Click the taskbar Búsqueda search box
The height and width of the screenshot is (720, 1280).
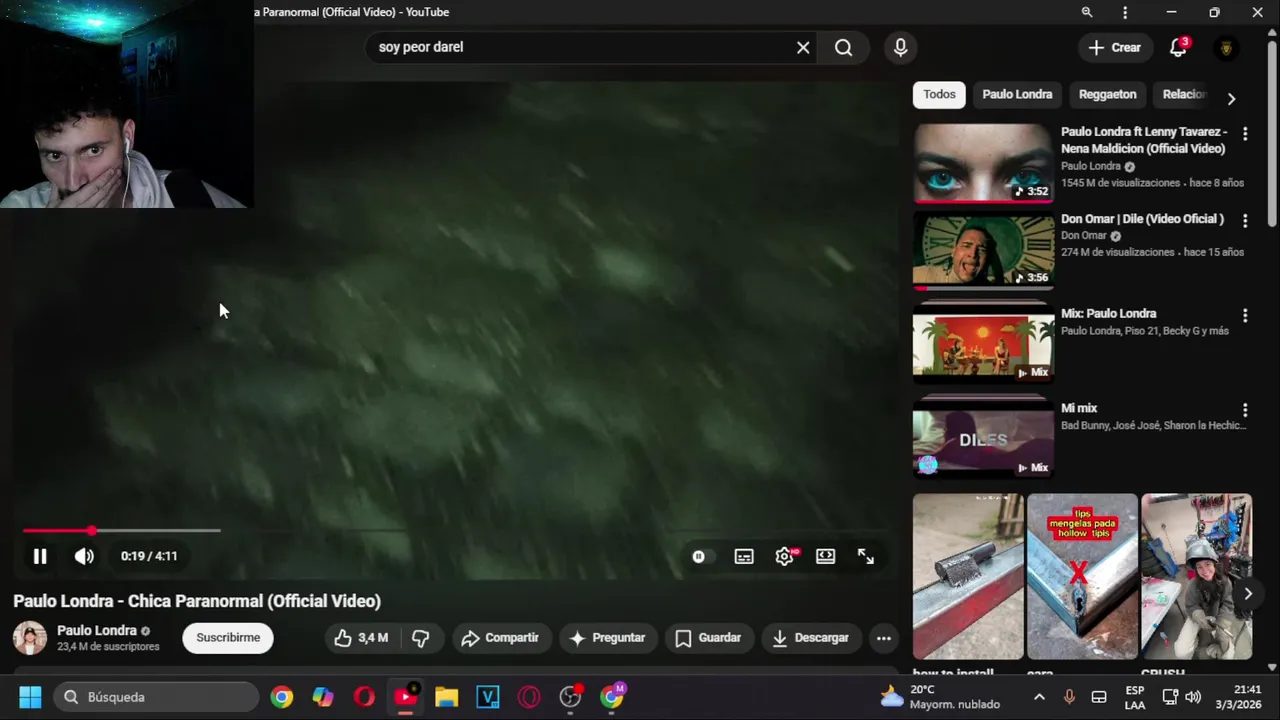click(157, 697)
